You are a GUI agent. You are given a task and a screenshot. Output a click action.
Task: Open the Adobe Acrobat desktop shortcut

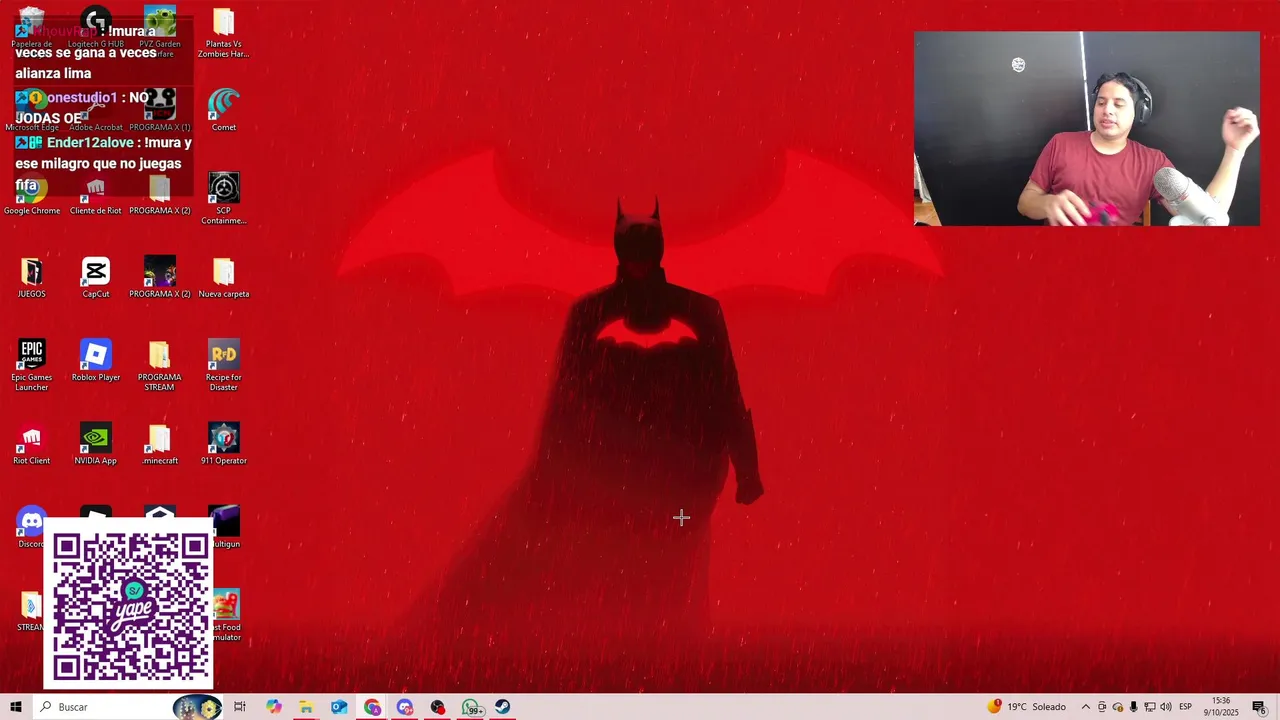(96, 108)
